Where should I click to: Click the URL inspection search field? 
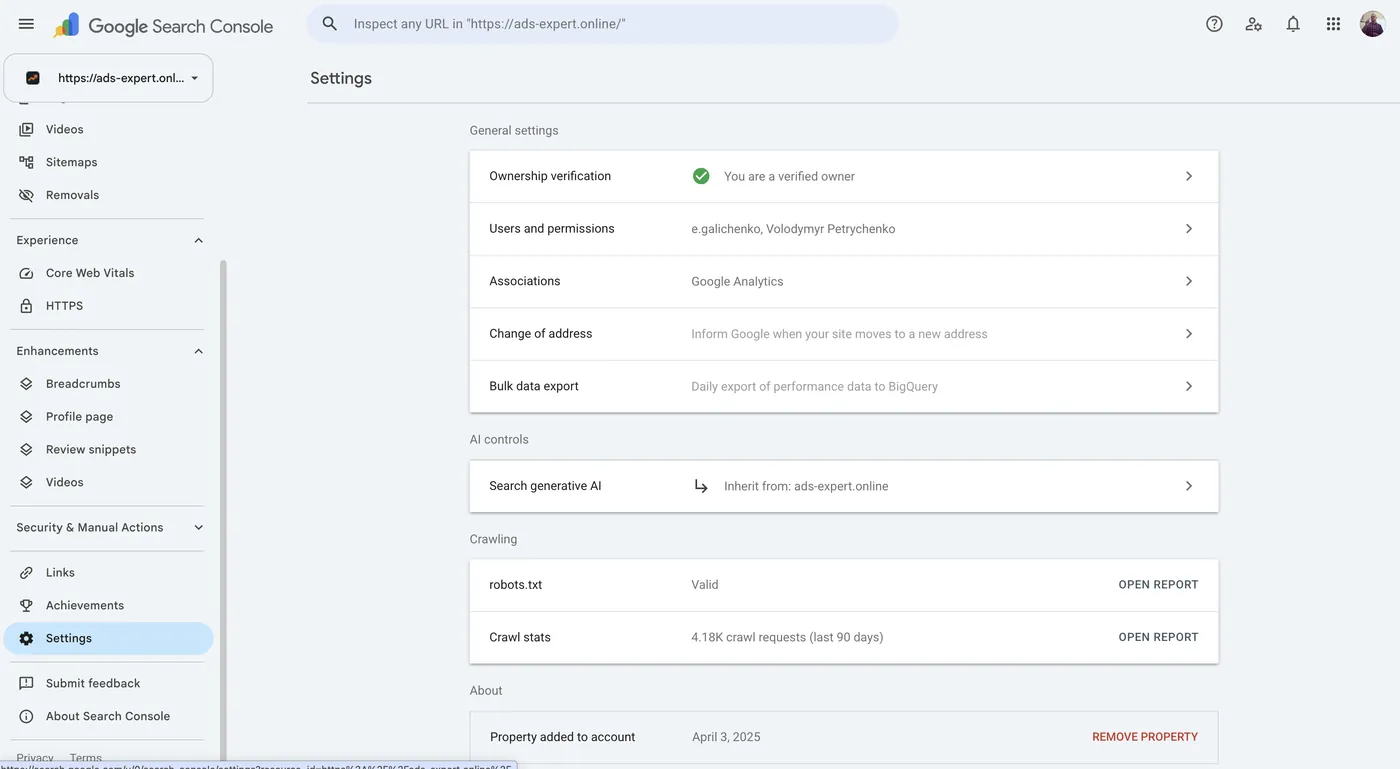coord(602,24)
